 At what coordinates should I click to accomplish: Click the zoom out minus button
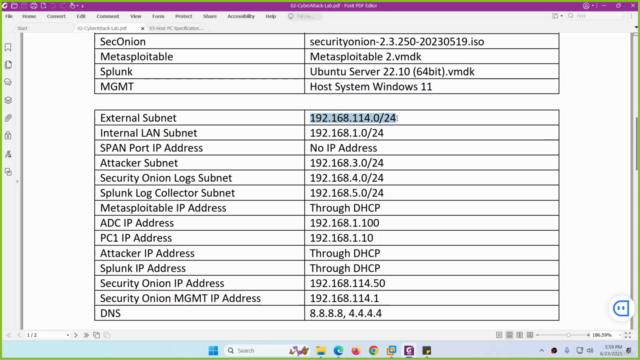click(x=538, y=335)
